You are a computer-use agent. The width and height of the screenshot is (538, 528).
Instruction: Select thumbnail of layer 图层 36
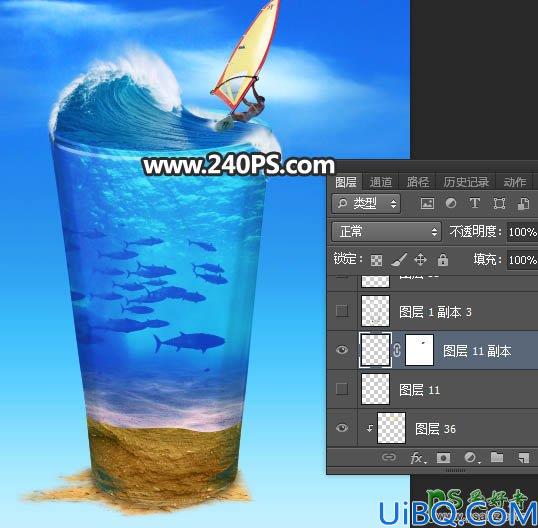(391, 428)
